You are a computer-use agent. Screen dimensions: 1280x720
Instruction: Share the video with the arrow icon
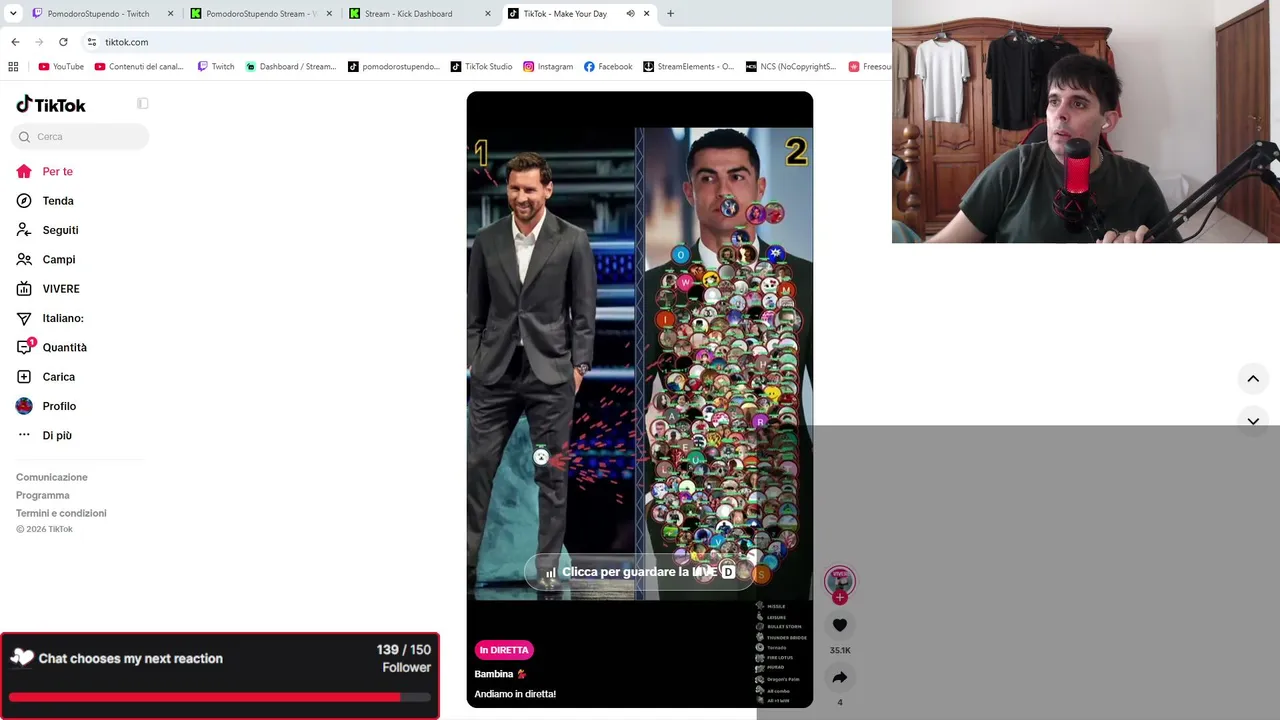[840, 677]
